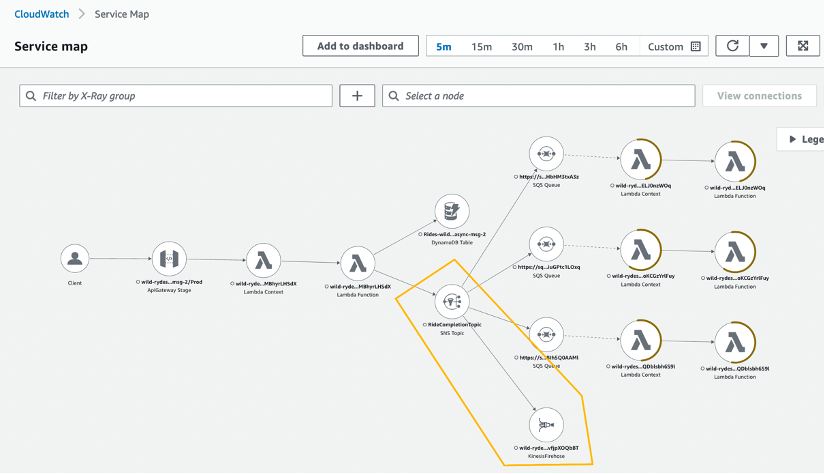The image size is (824, 474).
Task: Focus the Select a node search field
Action: (539, 96)
